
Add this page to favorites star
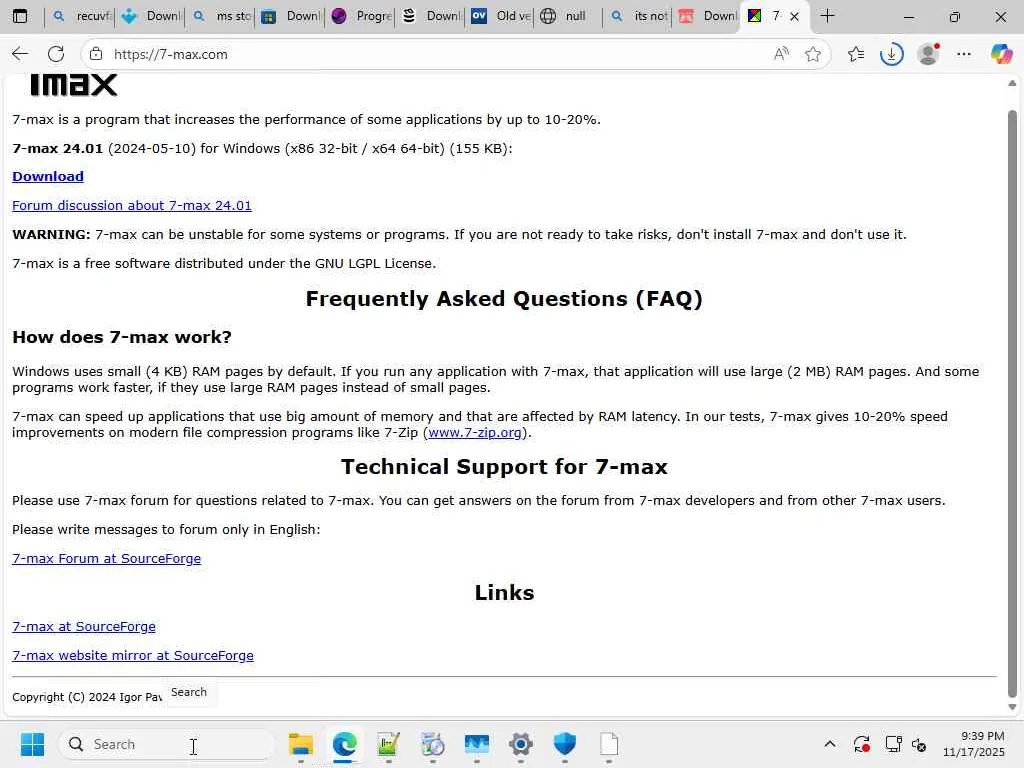point(812,54)
